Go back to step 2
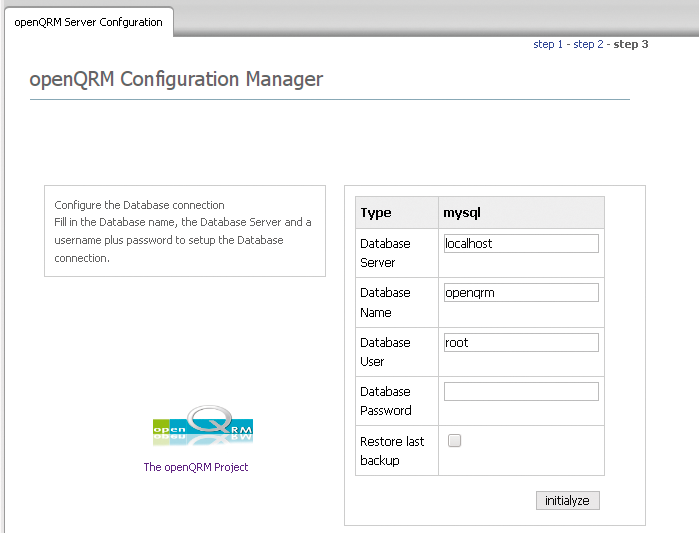Image resolution: width=699 pixels, height=533 pixels. (x=588, y=44)
